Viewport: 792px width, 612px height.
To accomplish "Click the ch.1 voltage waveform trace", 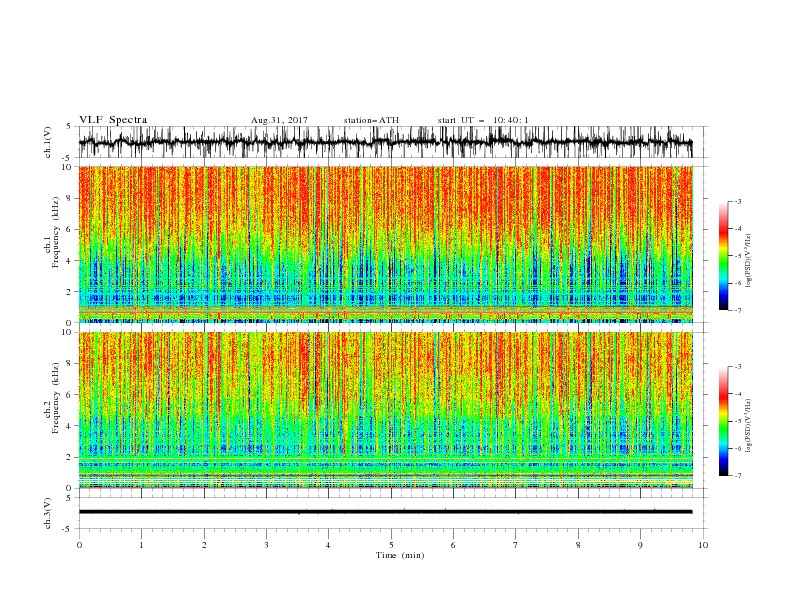I will tap(385, 142).
